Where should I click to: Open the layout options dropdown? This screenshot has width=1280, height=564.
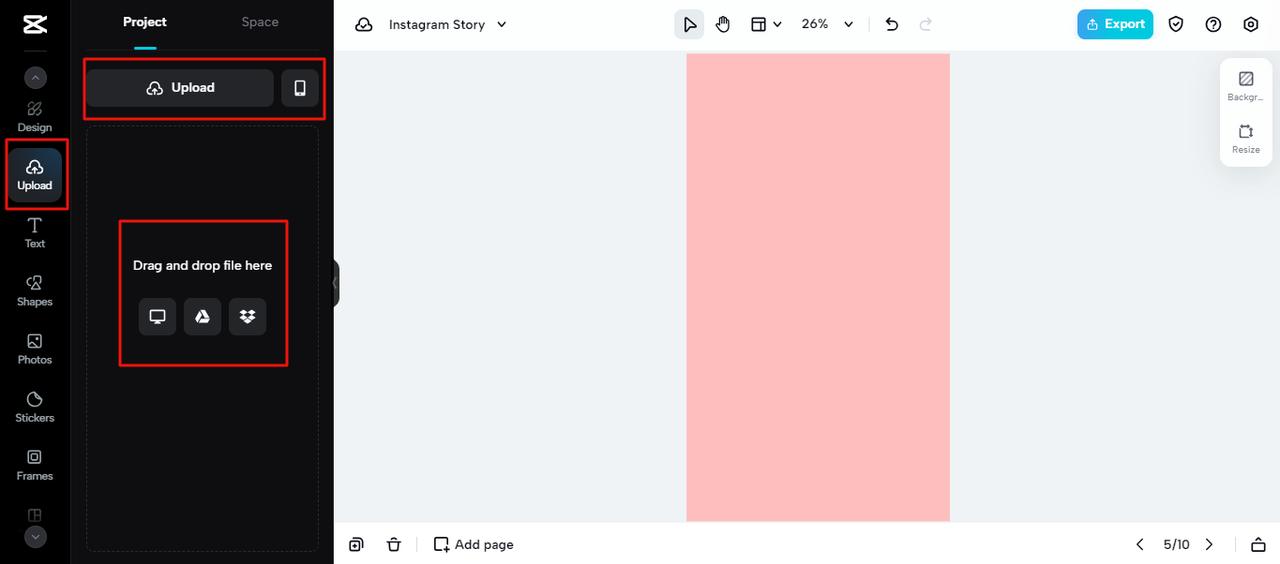[x=766, y=24]
